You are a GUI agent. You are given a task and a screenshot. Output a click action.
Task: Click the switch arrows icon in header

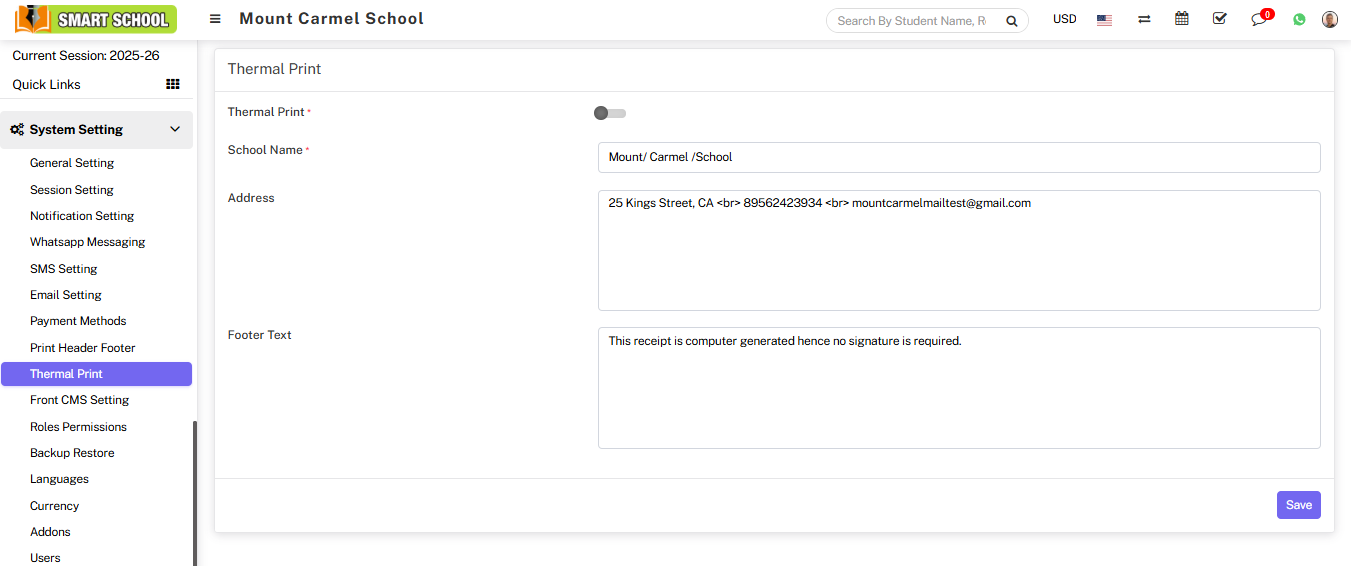click(x=1144, y=19)
